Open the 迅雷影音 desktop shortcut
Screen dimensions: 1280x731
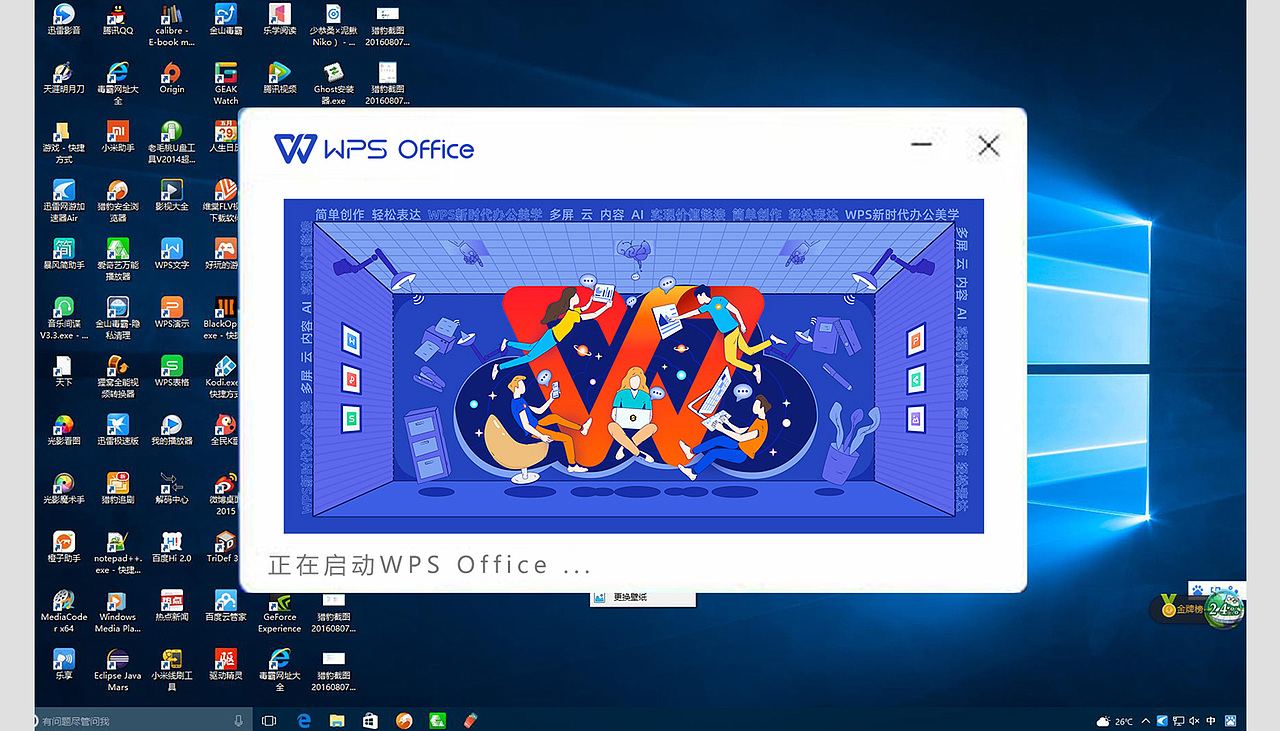(x=64, y=19)
